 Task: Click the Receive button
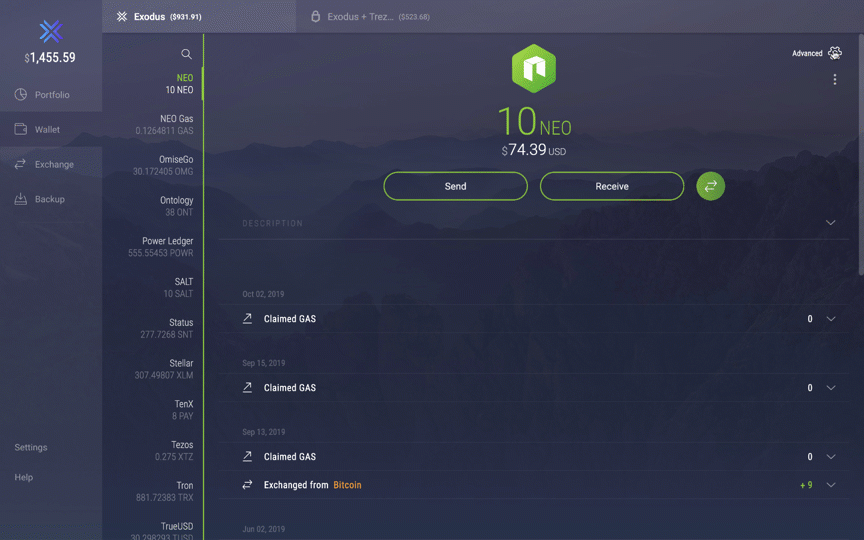[x=612, y=186]
